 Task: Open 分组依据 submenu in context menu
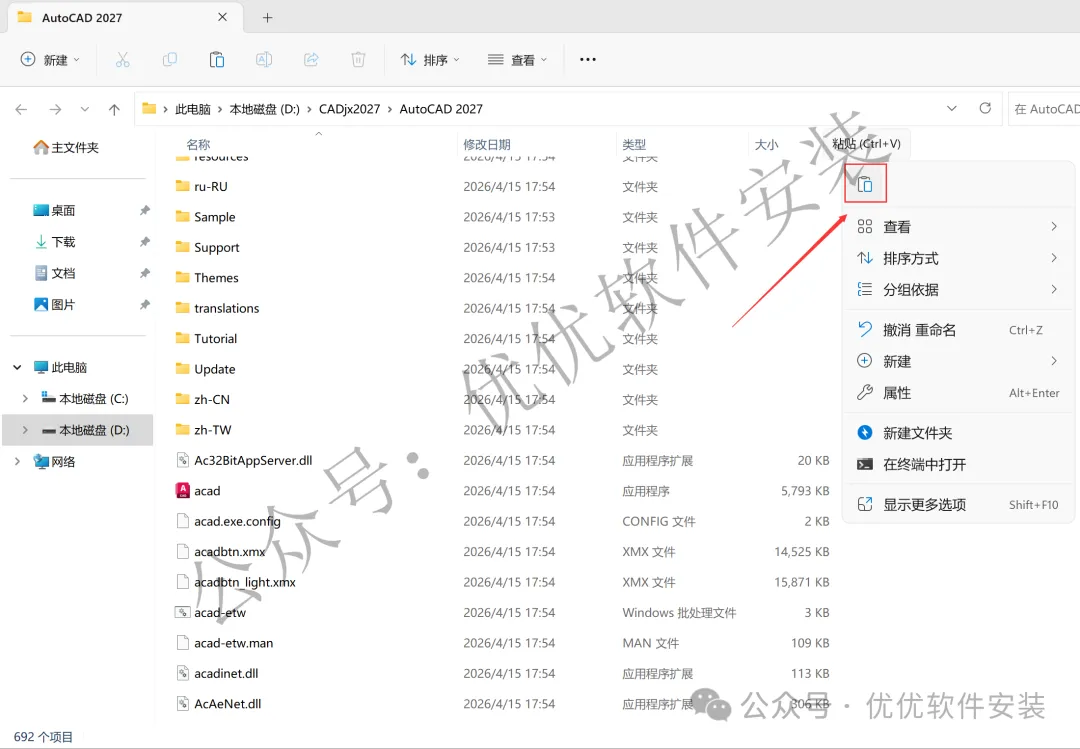958,289
